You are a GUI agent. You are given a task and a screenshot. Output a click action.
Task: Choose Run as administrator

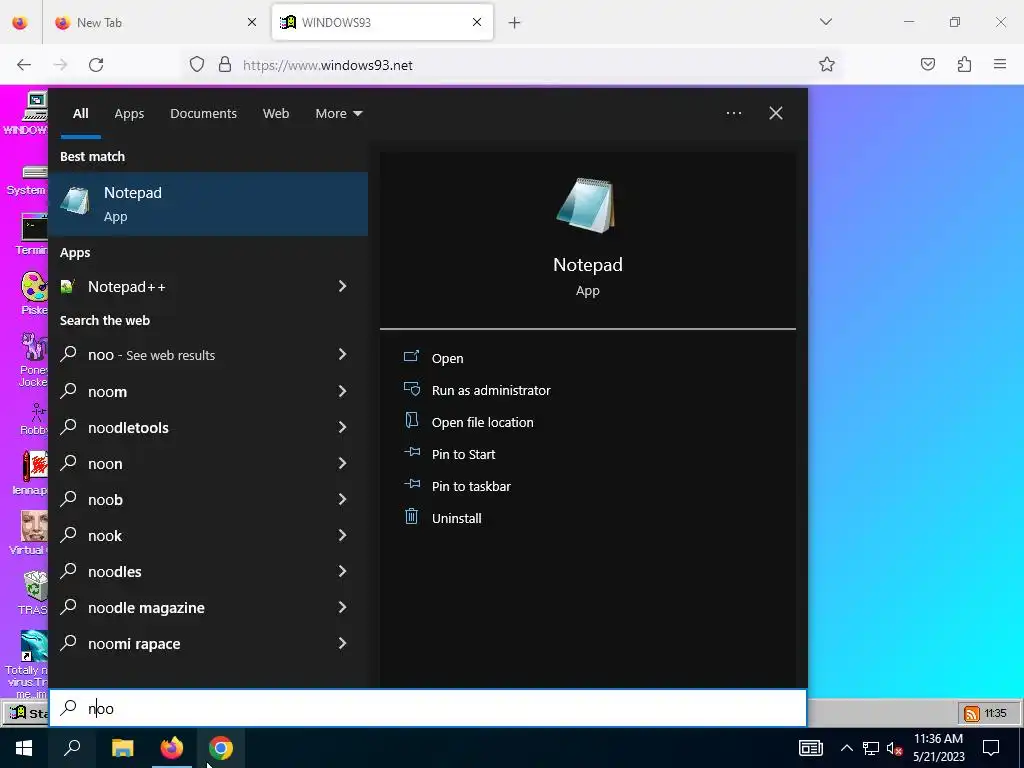[x=491, y=391]
